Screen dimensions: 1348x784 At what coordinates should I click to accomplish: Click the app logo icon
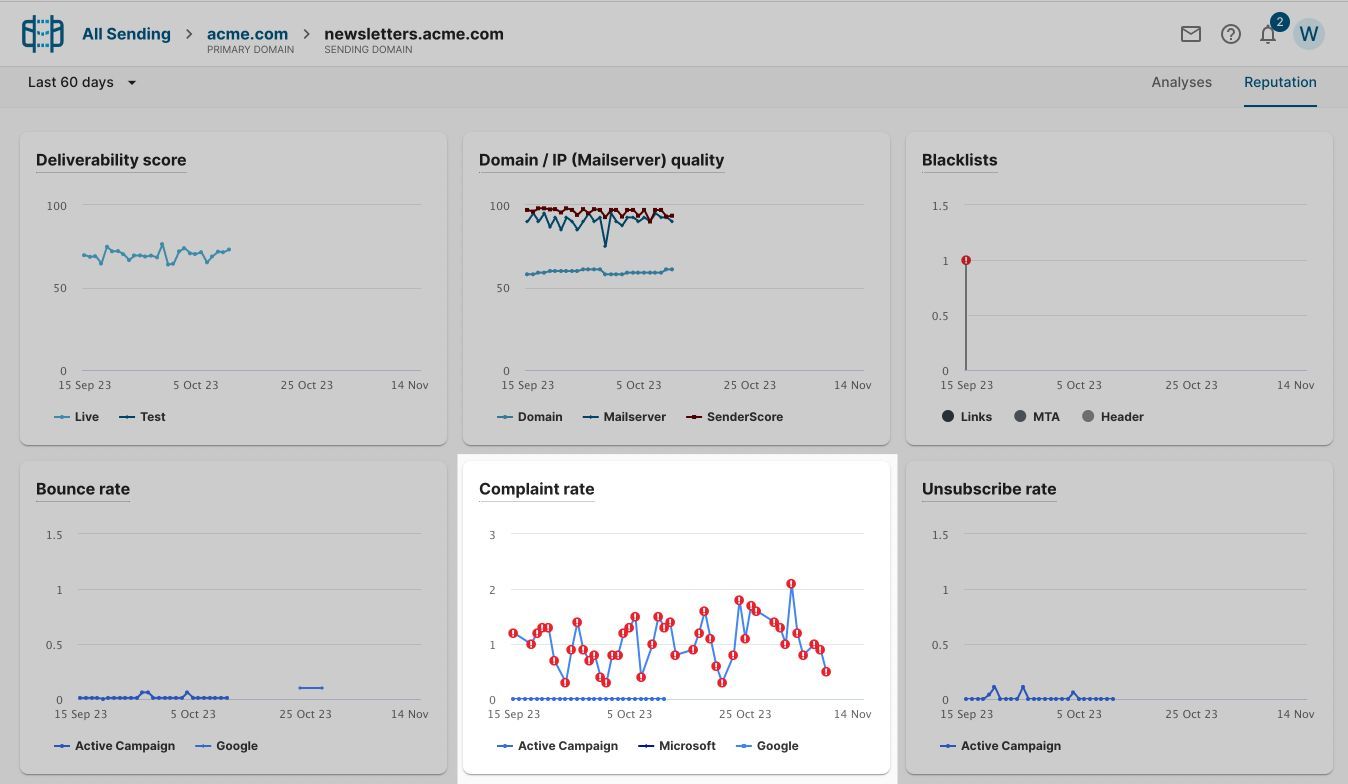42,34
